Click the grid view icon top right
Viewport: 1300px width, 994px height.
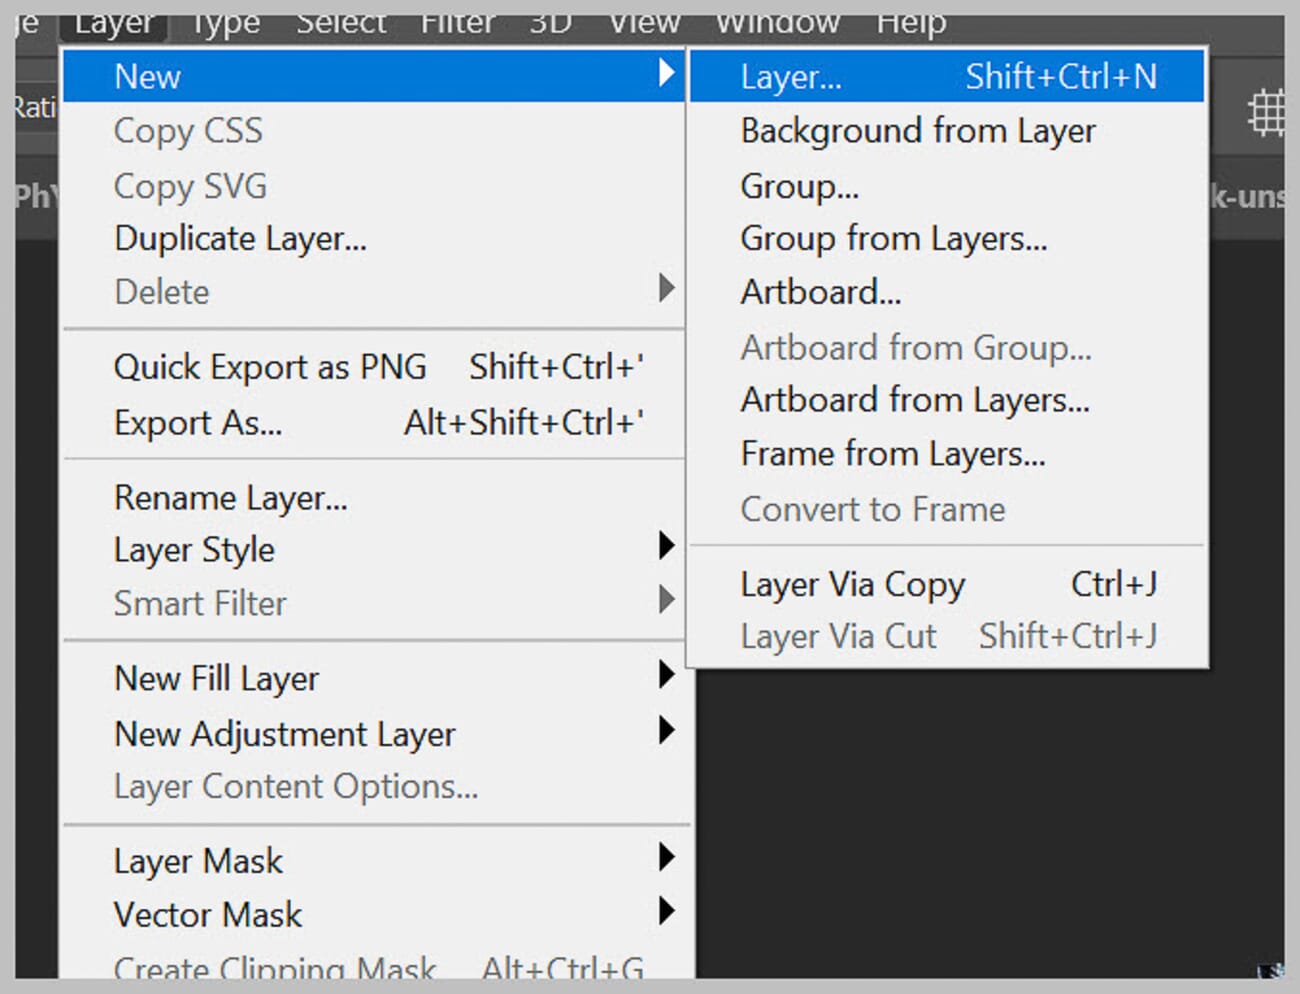pos(1268,112)
